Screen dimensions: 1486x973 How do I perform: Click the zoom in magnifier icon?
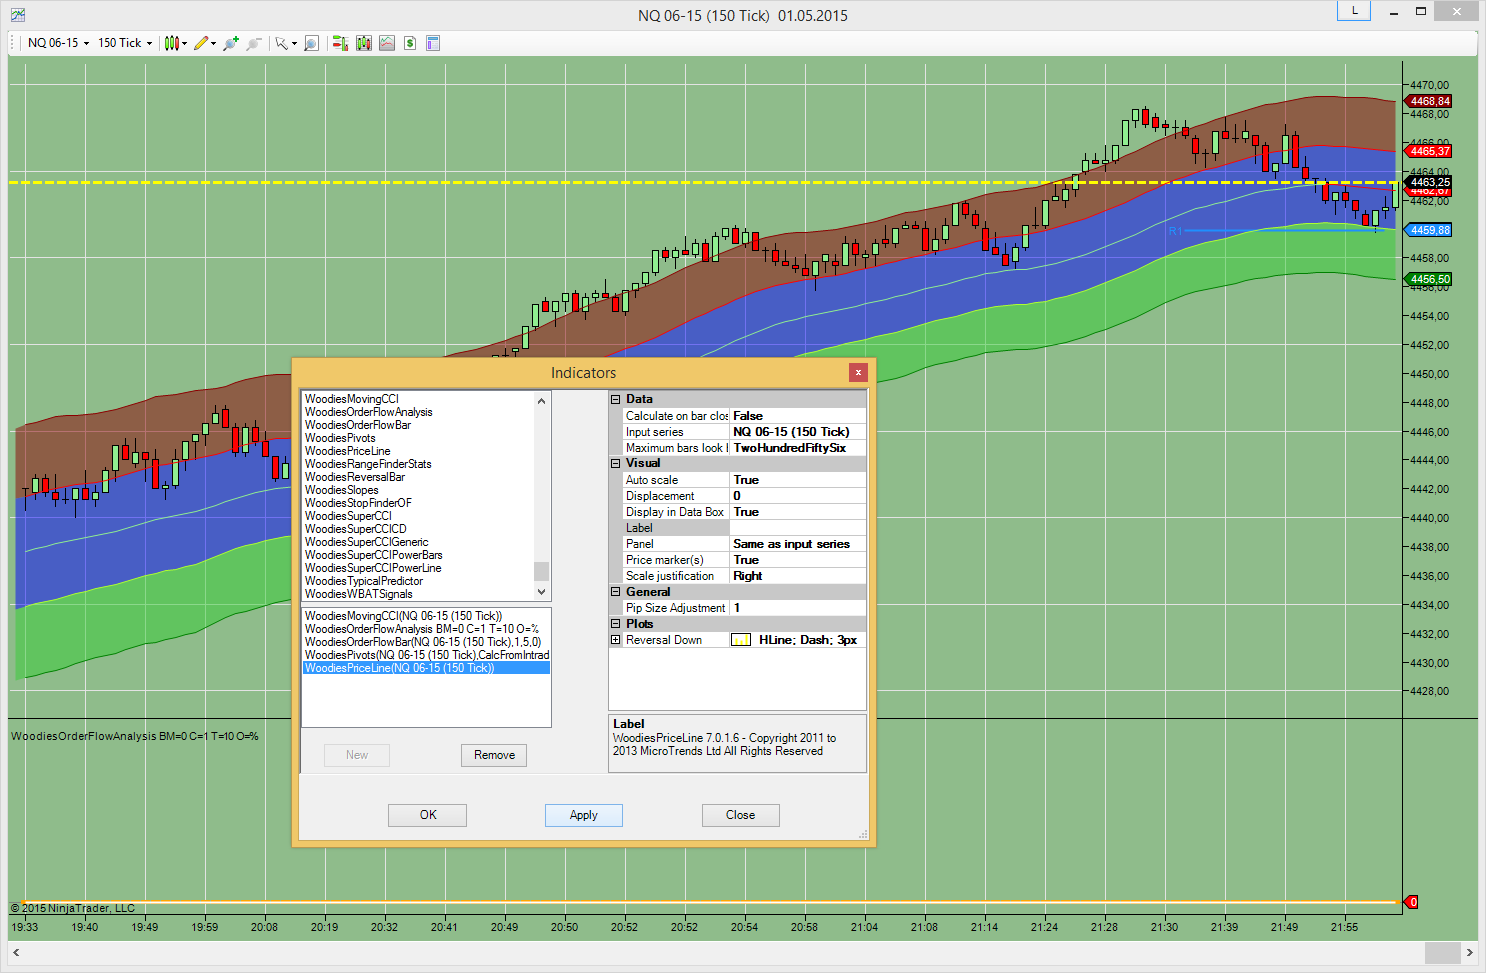tap(231, 43)
